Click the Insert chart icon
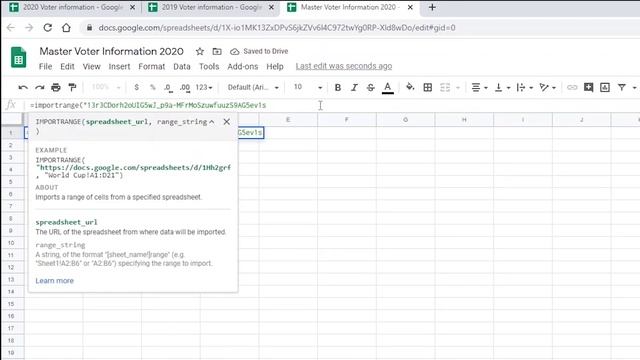This screenshot has width=640, height=360. [x=604, y=87]
